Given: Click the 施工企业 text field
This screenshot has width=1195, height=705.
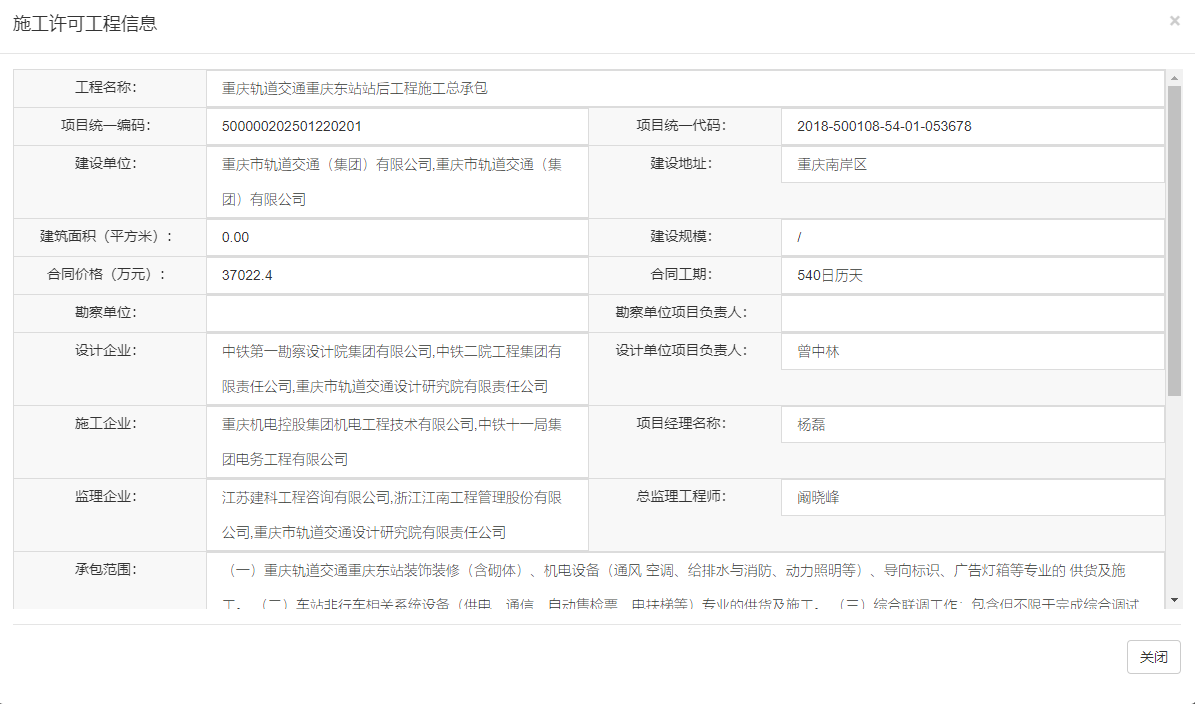Looking at the screenshot, I should (x=397, y=442).
